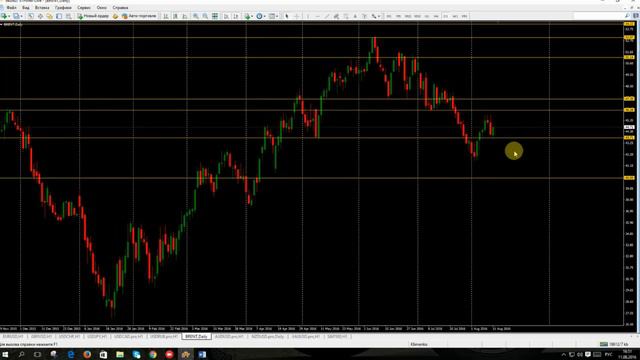Open the New Chart toolbar icon

[x=4, y=16]
